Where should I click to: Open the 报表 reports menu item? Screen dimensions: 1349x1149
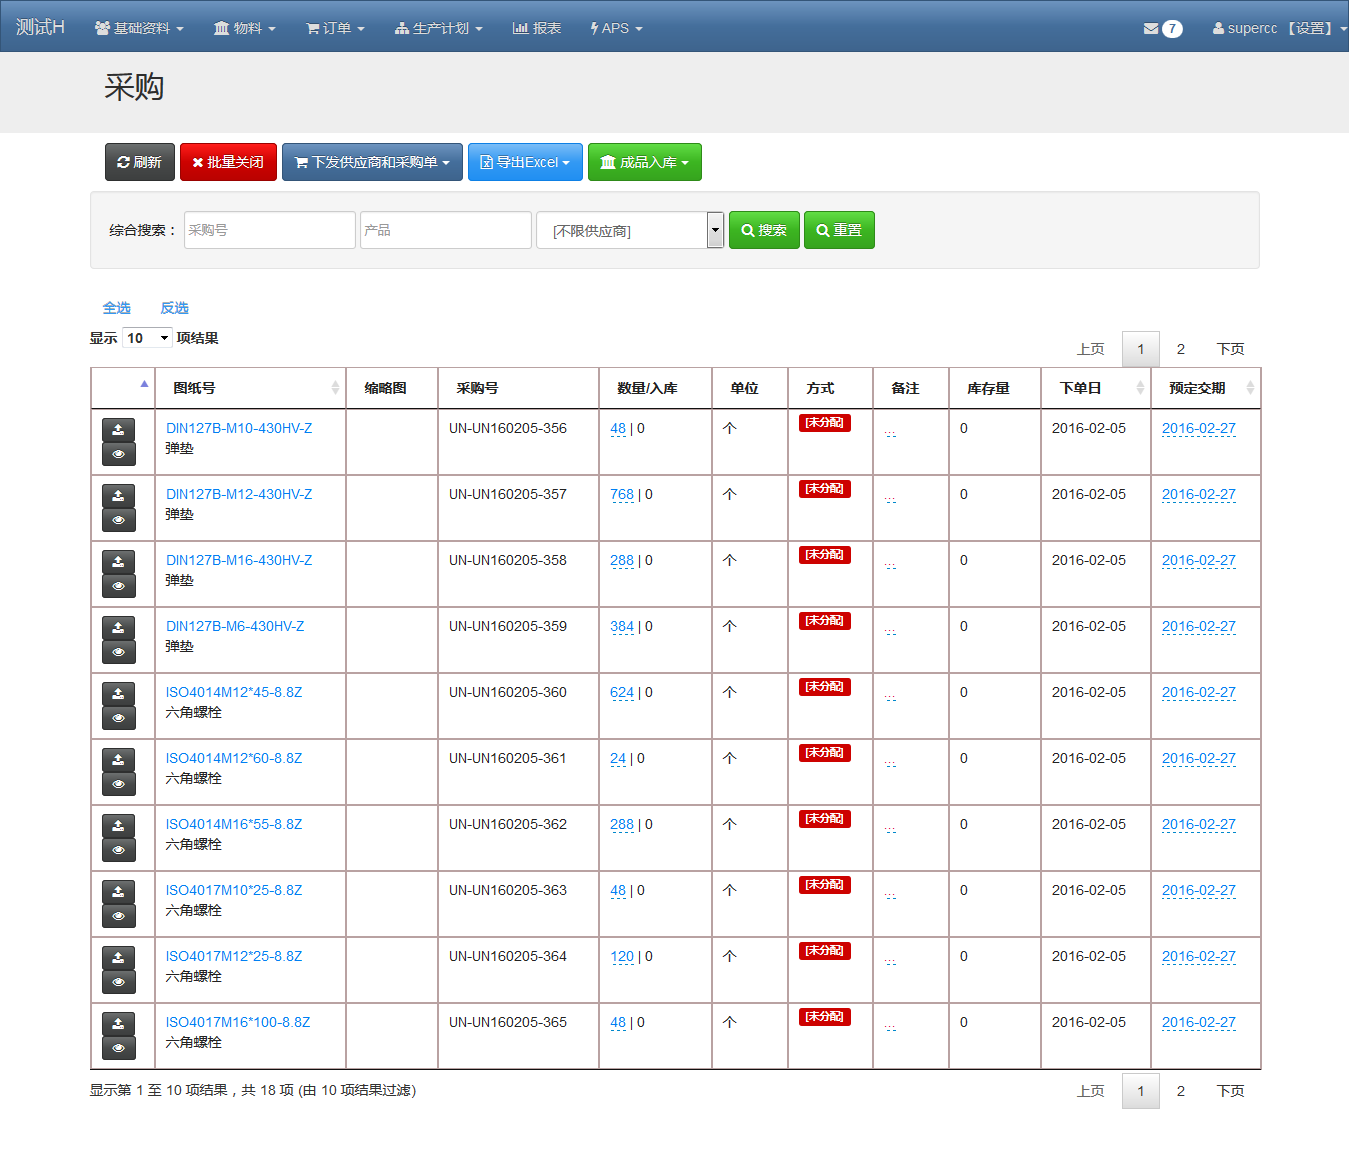tap(537, 28)
